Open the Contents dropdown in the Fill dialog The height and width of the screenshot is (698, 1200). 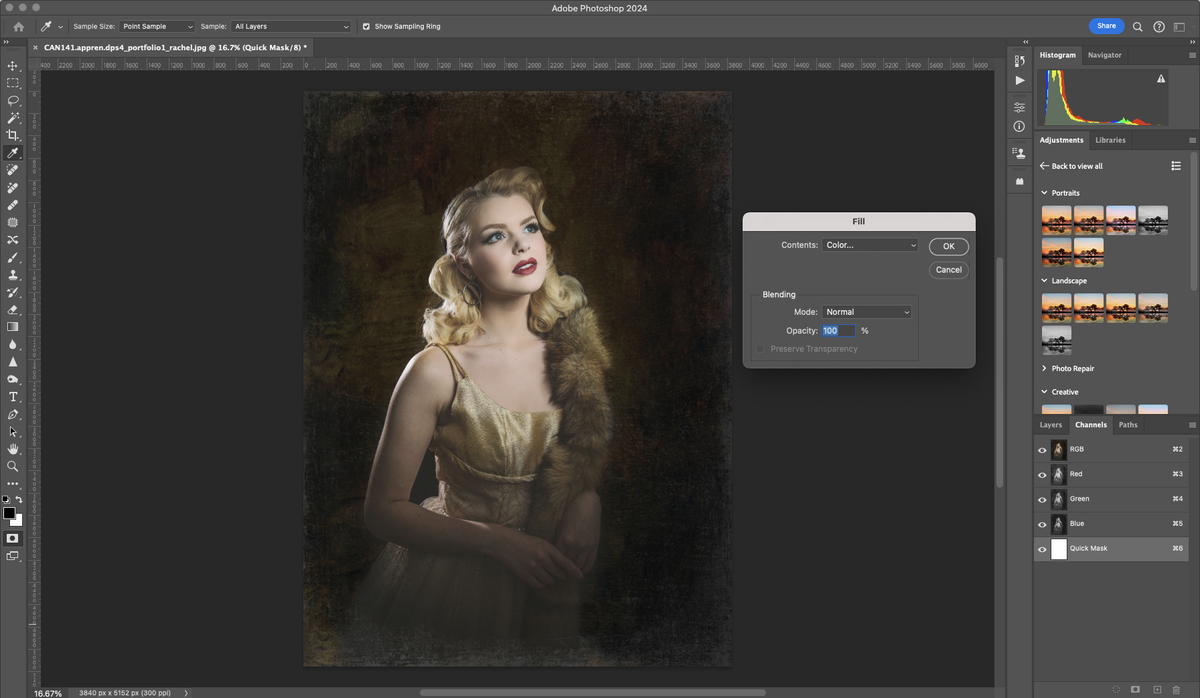[x=869, y=245]
